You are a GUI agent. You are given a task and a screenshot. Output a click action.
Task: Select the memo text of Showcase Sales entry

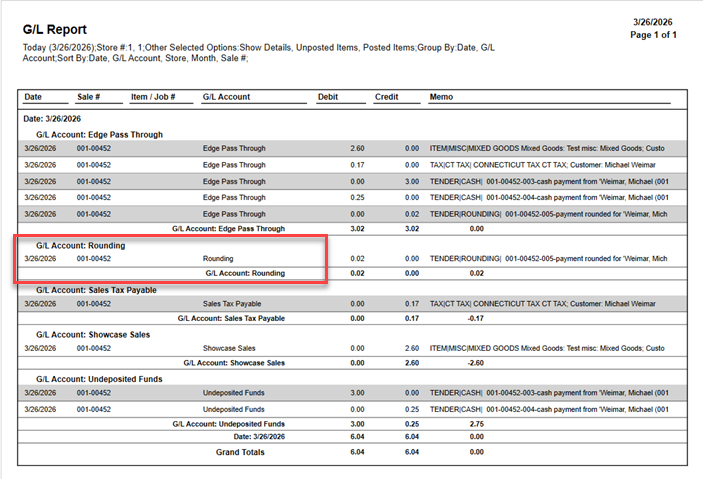(545, 348)
